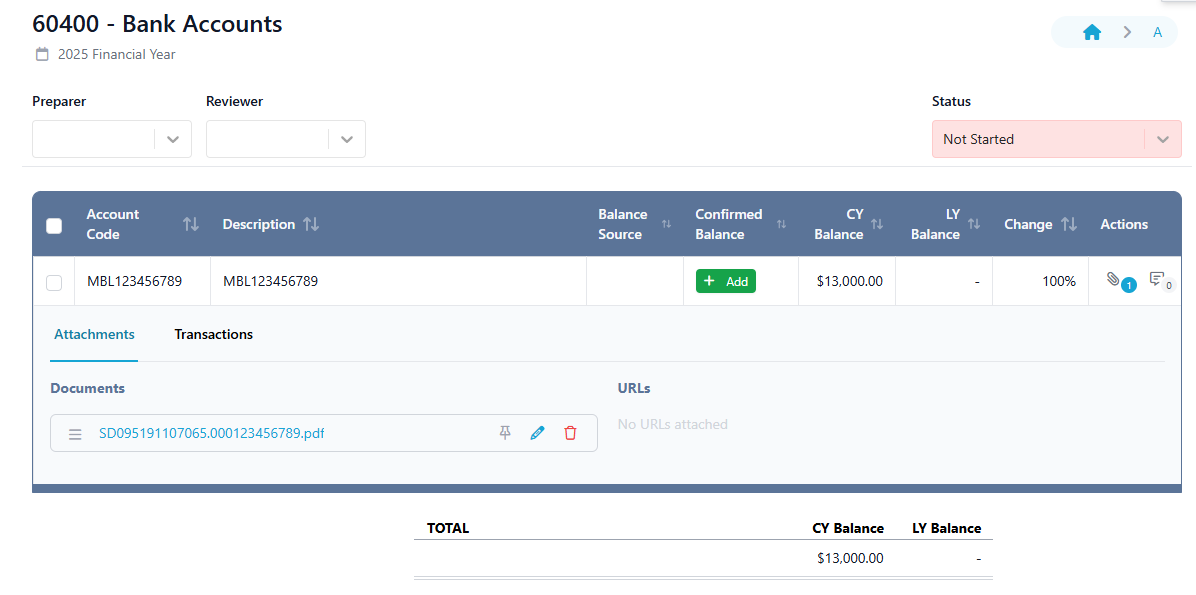Select the Attachments tab
The height and width of the screenshot is (595, 1196).
[x=93, y=334]
